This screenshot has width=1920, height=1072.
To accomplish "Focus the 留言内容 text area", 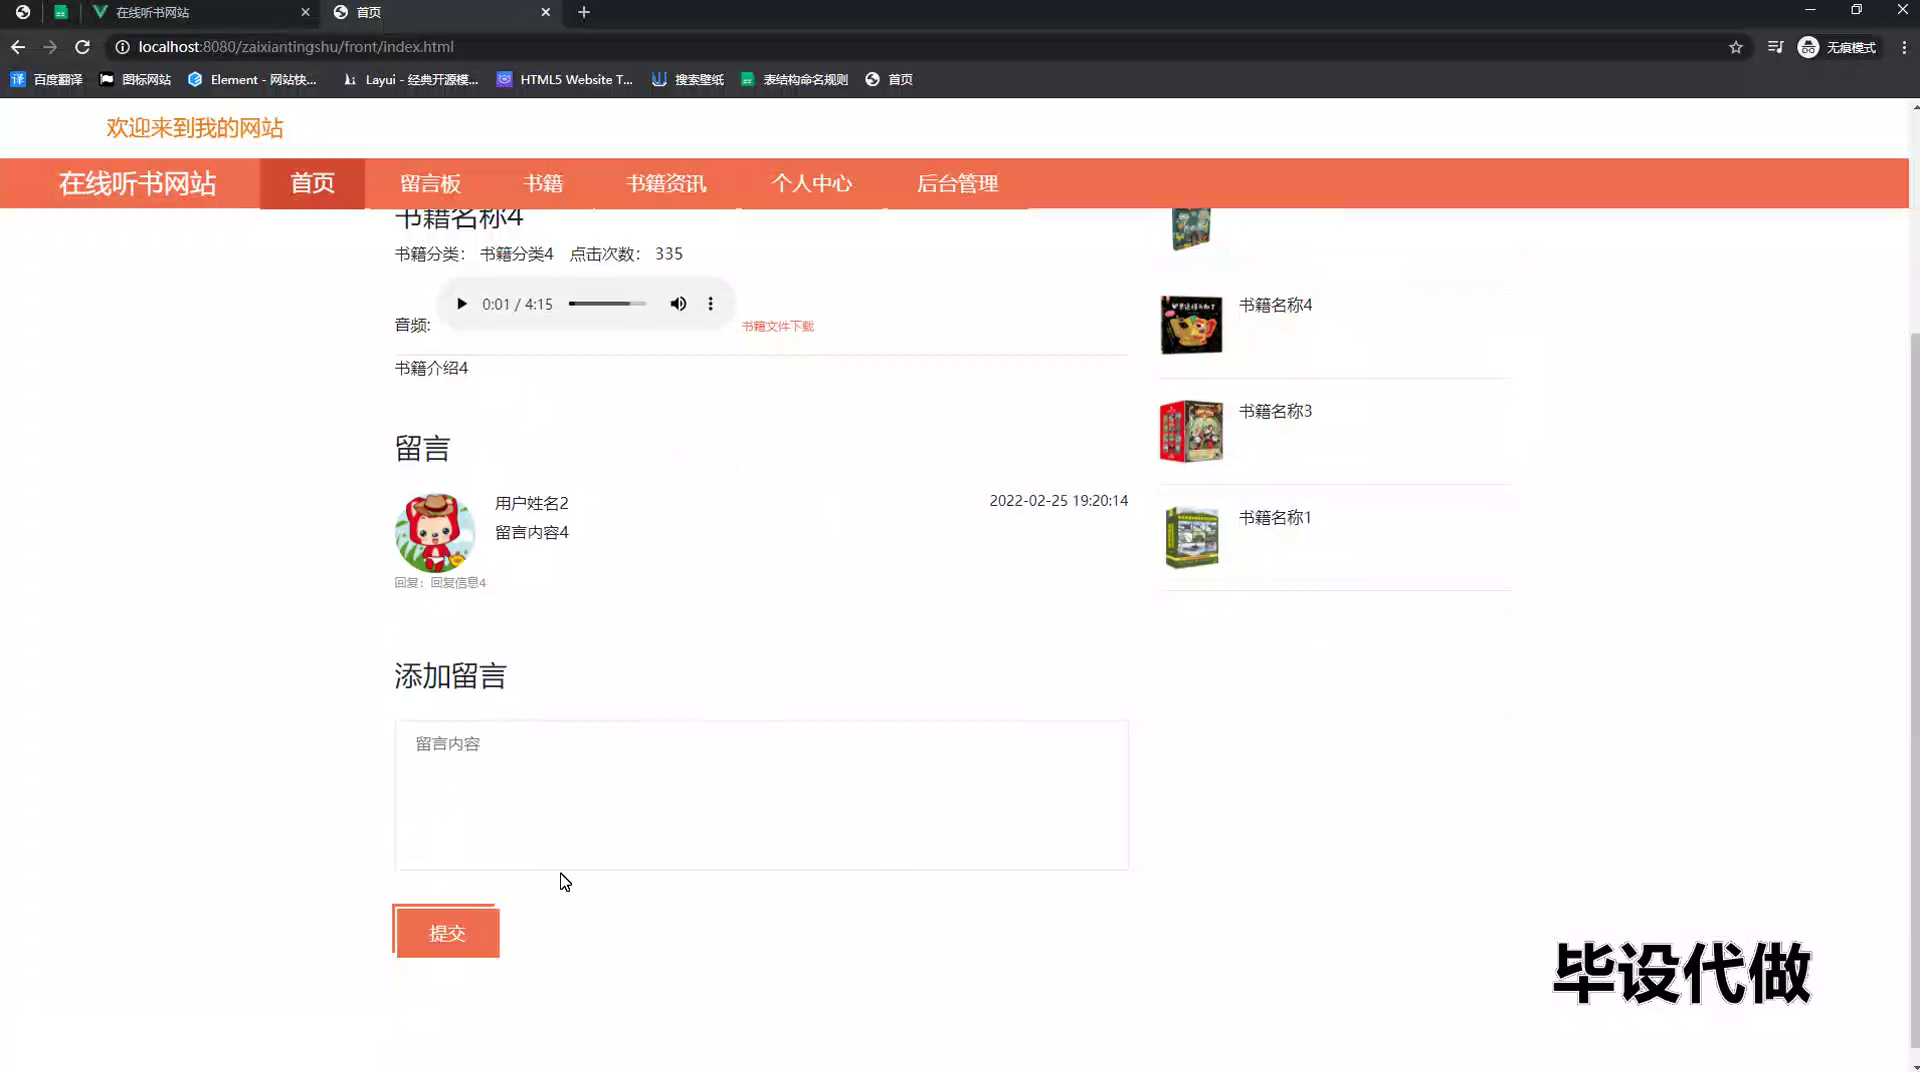I will coord(761,795).
